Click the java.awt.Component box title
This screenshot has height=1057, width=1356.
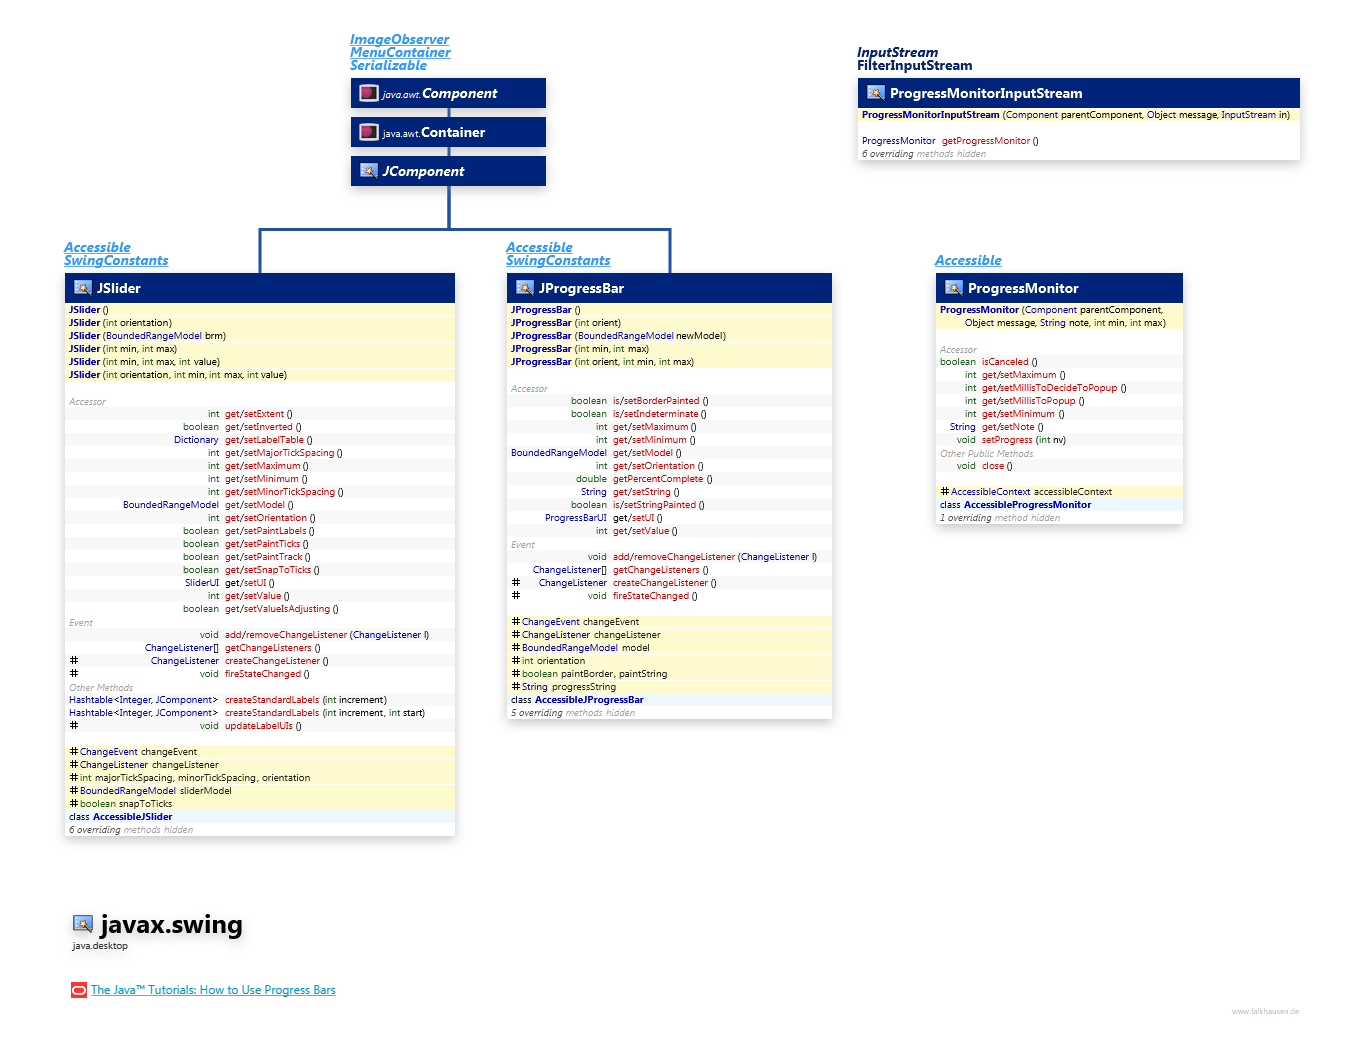click(x=440, y=93)
